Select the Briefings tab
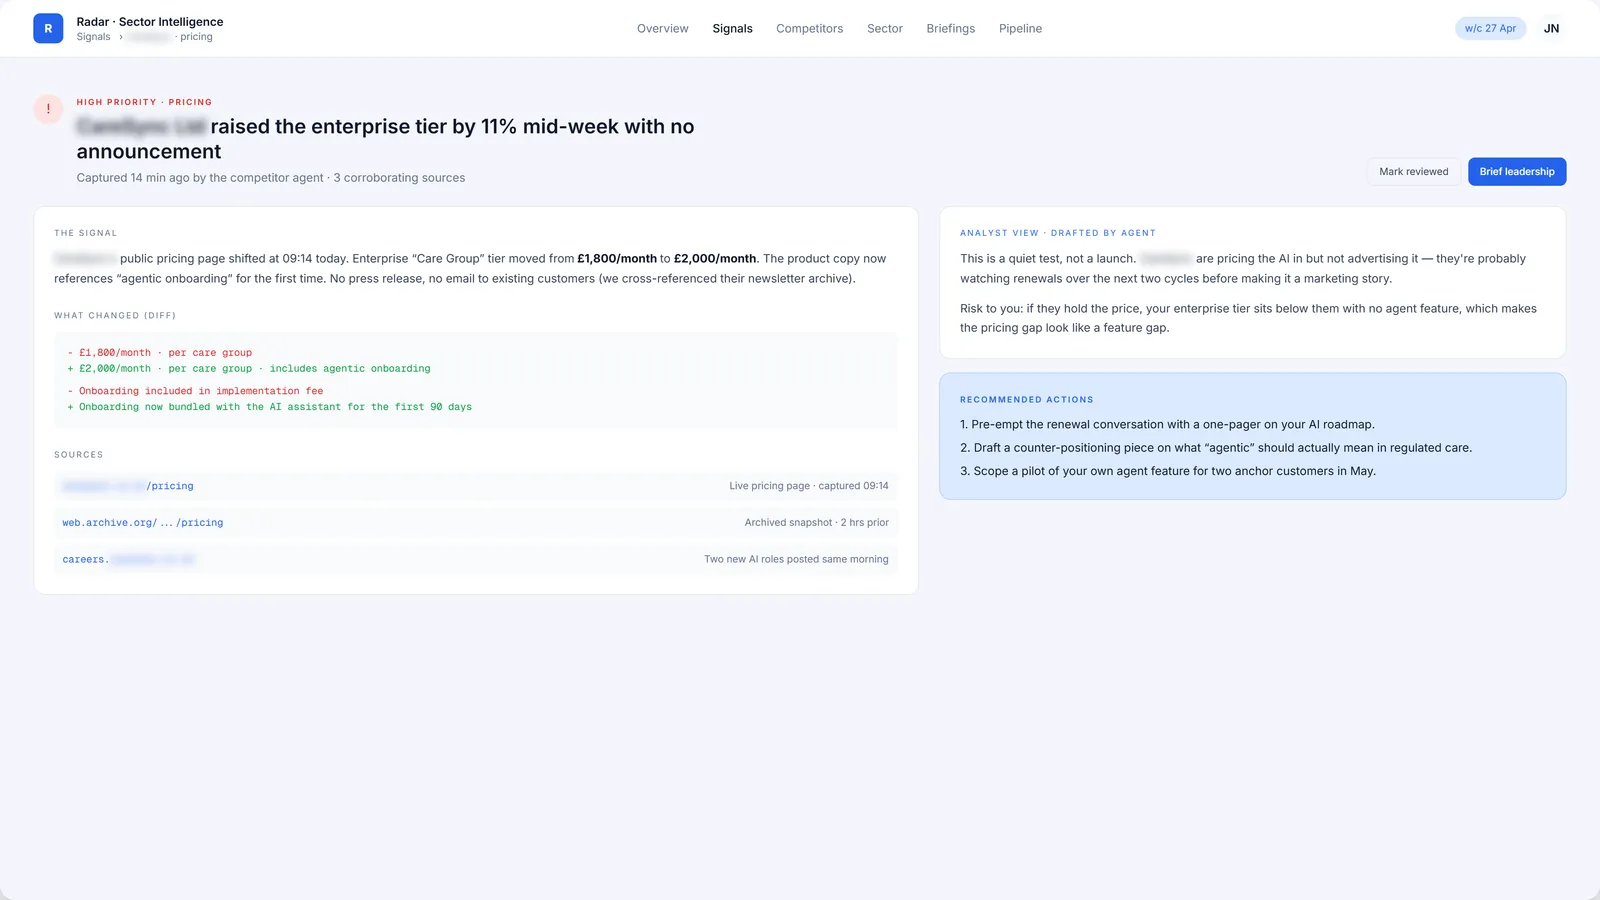Screen dimensions: 1600x900 (950, 29)
